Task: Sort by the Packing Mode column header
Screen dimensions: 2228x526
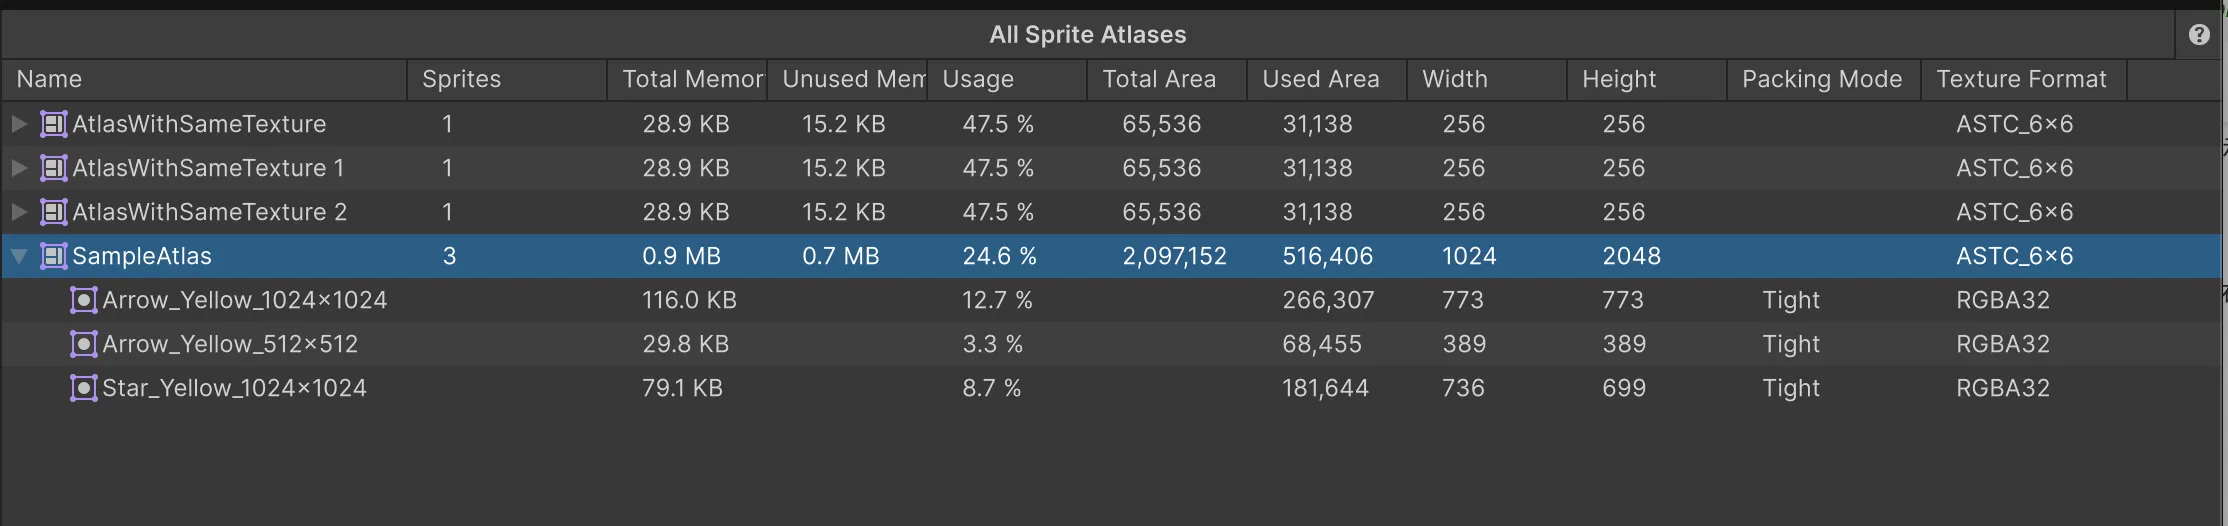Action: [1821, 79]
